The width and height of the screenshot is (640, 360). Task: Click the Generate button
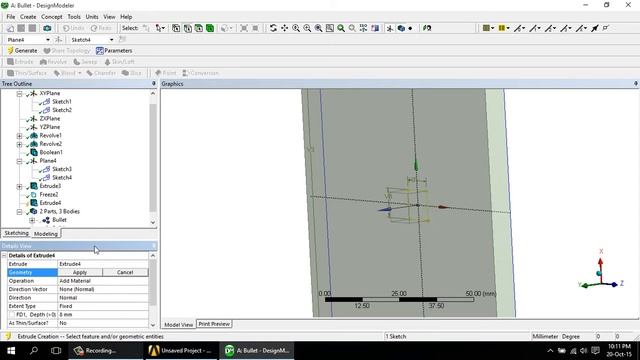pyautogui.click(x=22, y=51)
